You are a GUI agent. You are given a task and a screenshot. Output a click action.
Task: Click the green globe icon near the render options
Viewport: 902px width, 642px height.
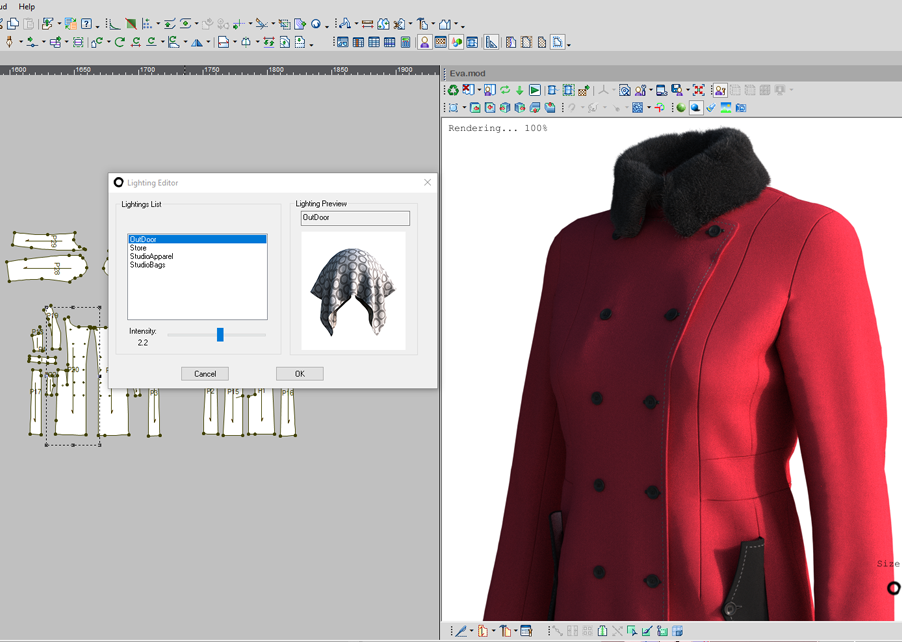[680, 108]
